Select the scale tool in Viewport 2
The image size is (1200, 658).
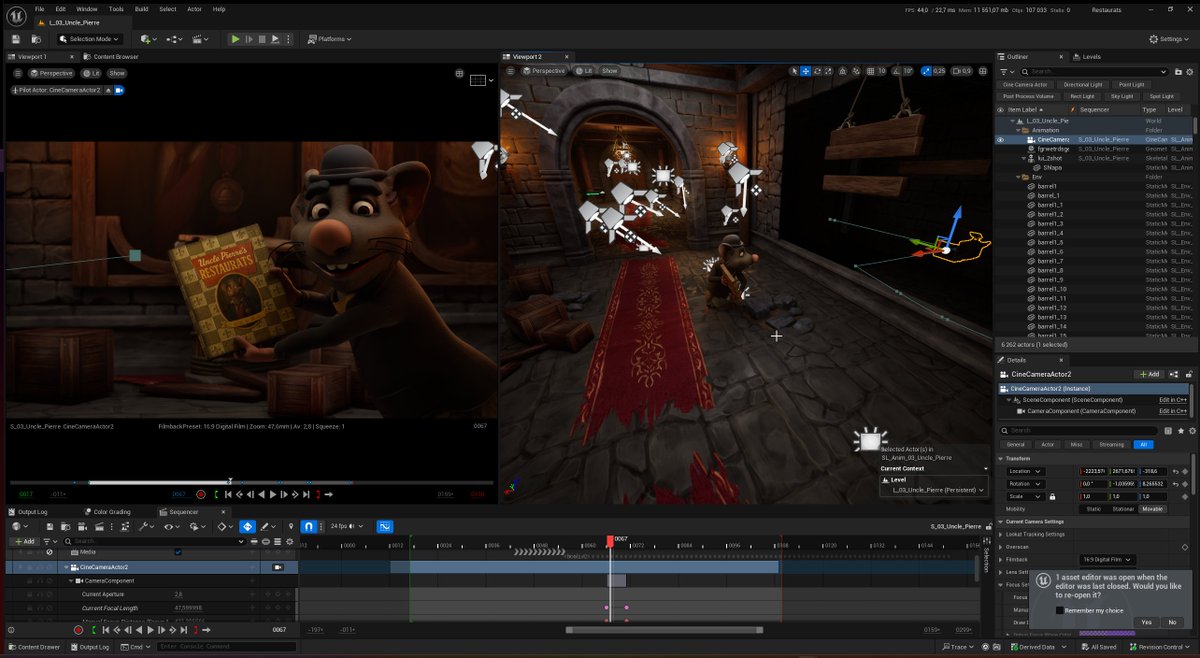pos(828,71)
